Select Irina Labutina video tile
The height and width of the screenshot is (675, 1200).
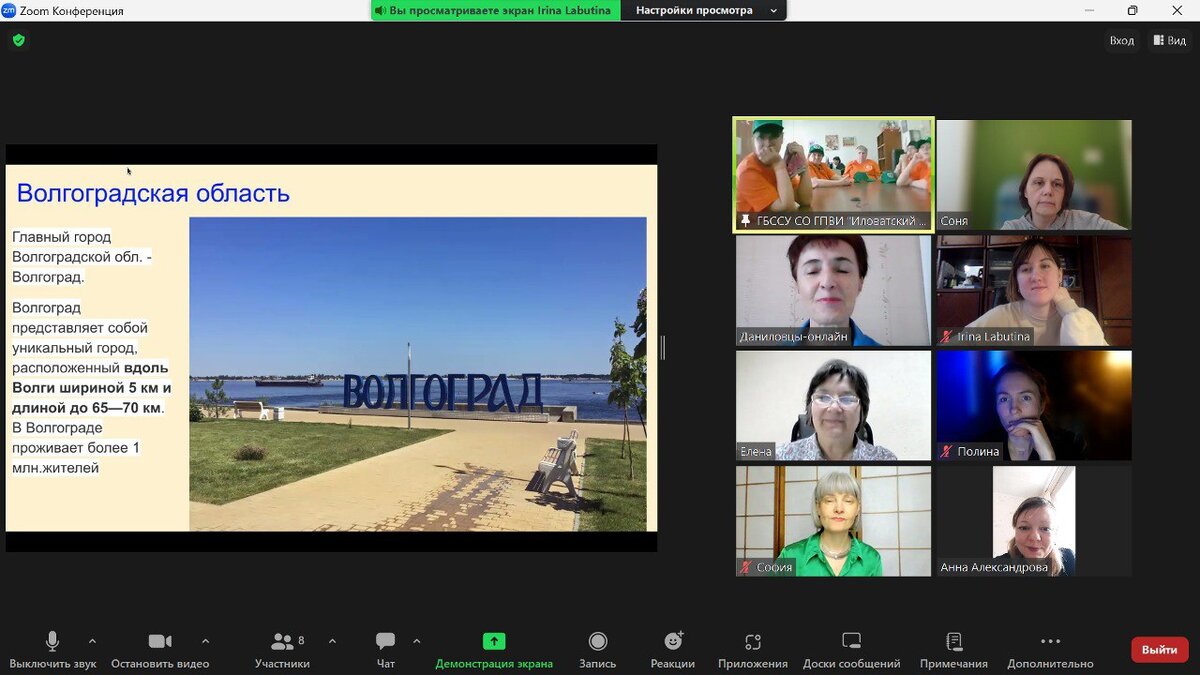[1034, 291]
